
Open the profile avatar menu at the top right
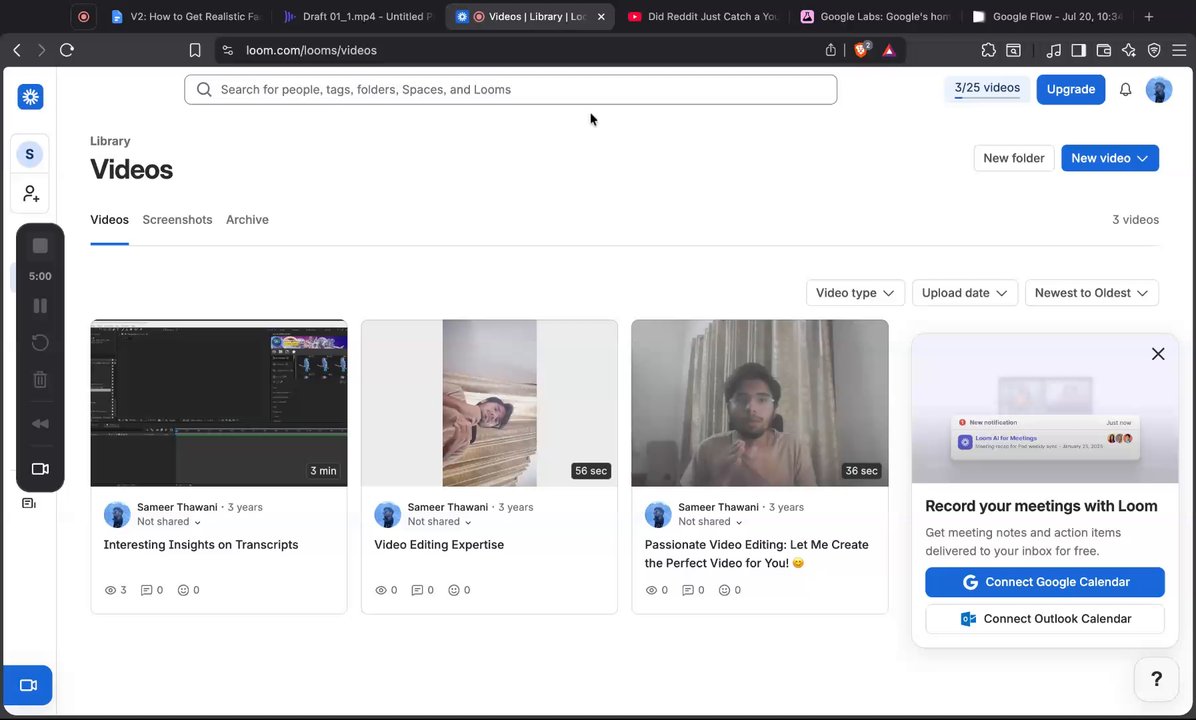(1159, 89)
